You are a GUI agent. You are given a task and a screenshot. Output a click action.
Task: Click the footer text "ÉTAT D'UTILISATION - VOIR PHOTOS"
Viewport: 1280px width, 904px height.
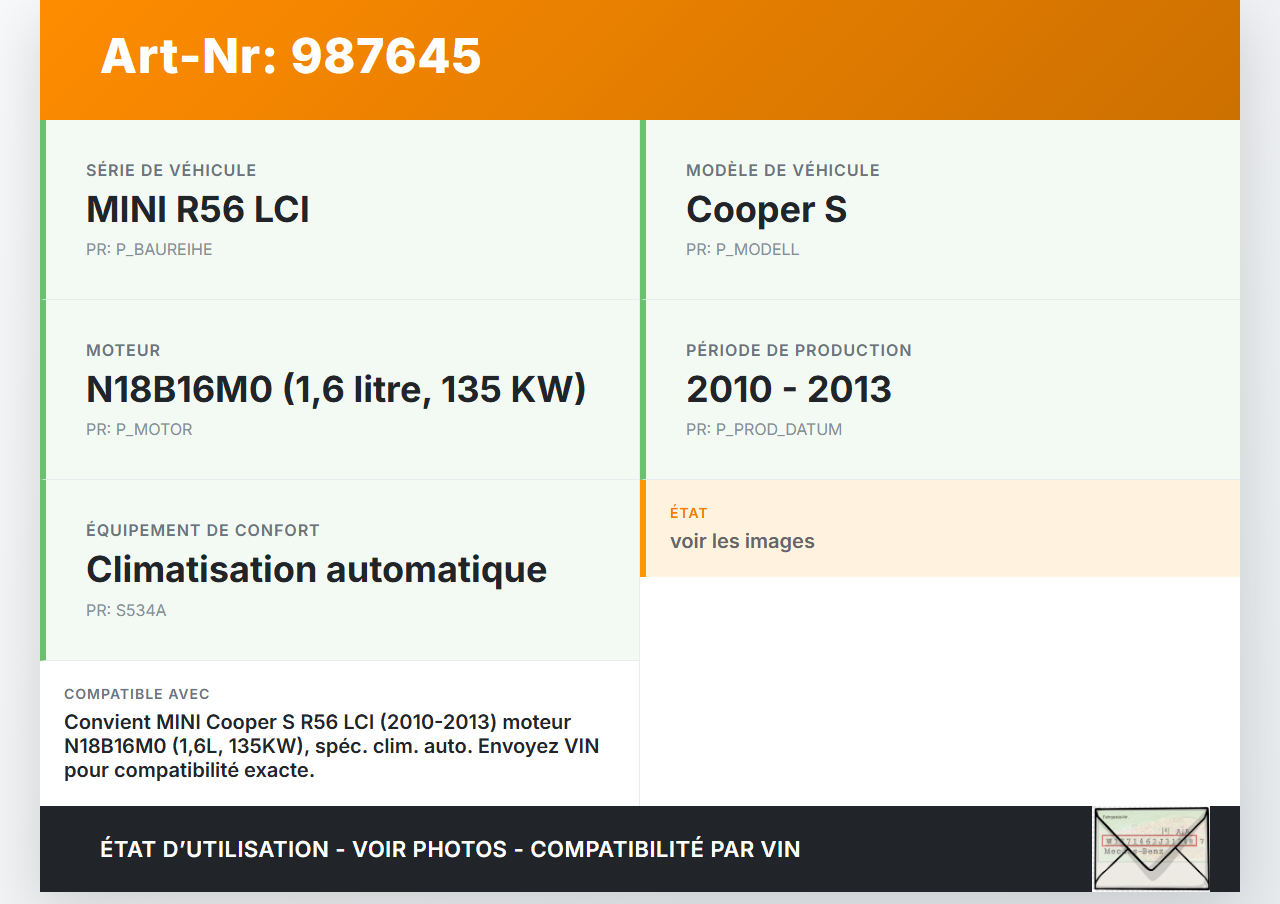pyautogui.click(x=304, y=849)
